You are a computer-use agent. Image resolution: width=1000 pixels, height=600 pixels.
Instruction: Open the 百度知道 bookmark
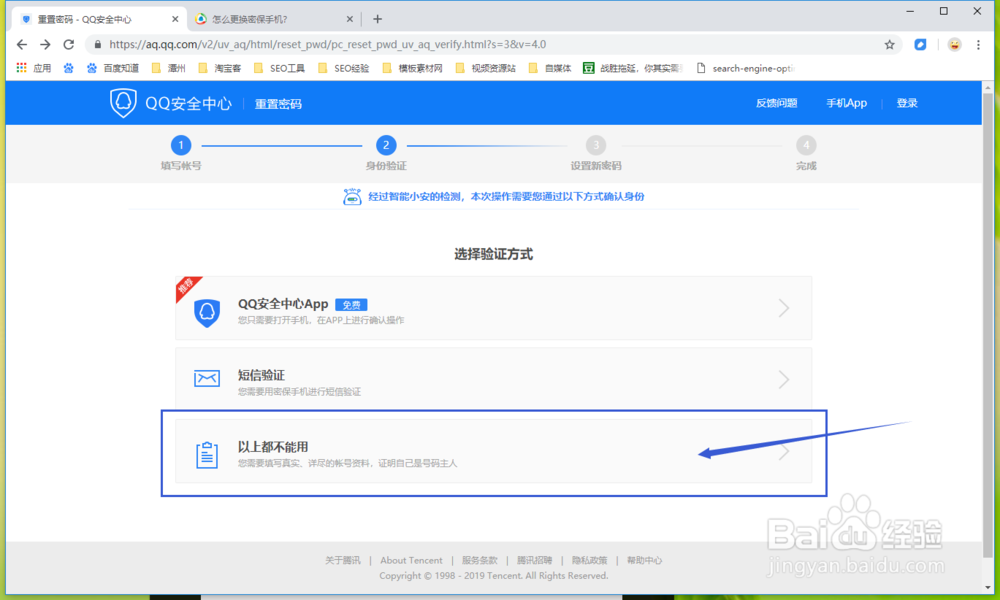coord(113,68)
